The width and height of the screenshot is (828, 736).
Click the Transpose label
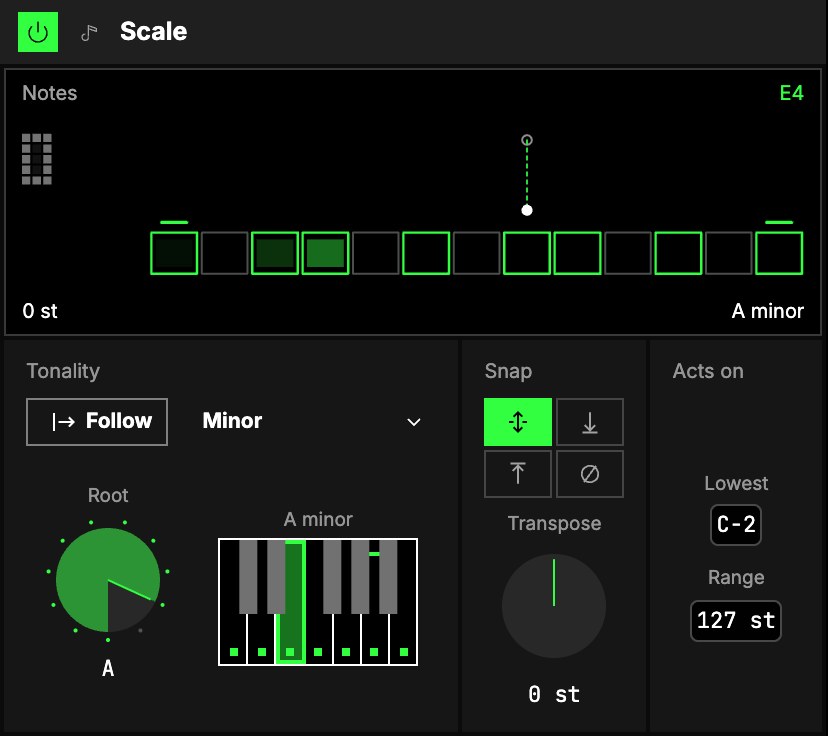point(554,524)
